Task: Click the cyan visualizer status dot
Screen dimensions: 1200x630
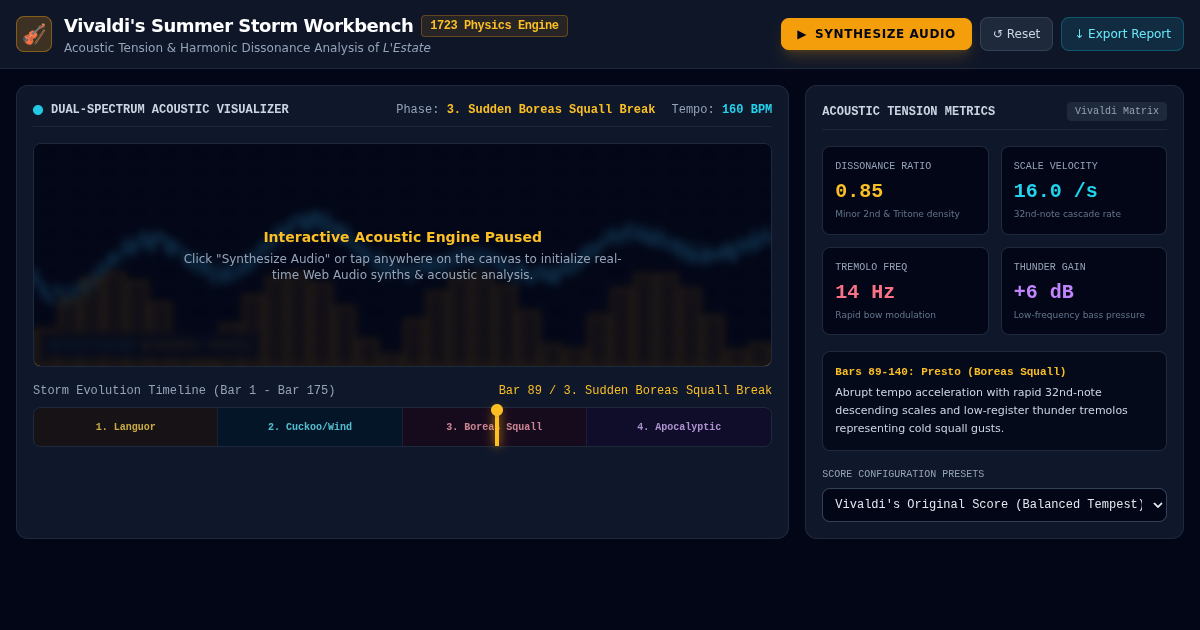Action: (x=38, y=110)
